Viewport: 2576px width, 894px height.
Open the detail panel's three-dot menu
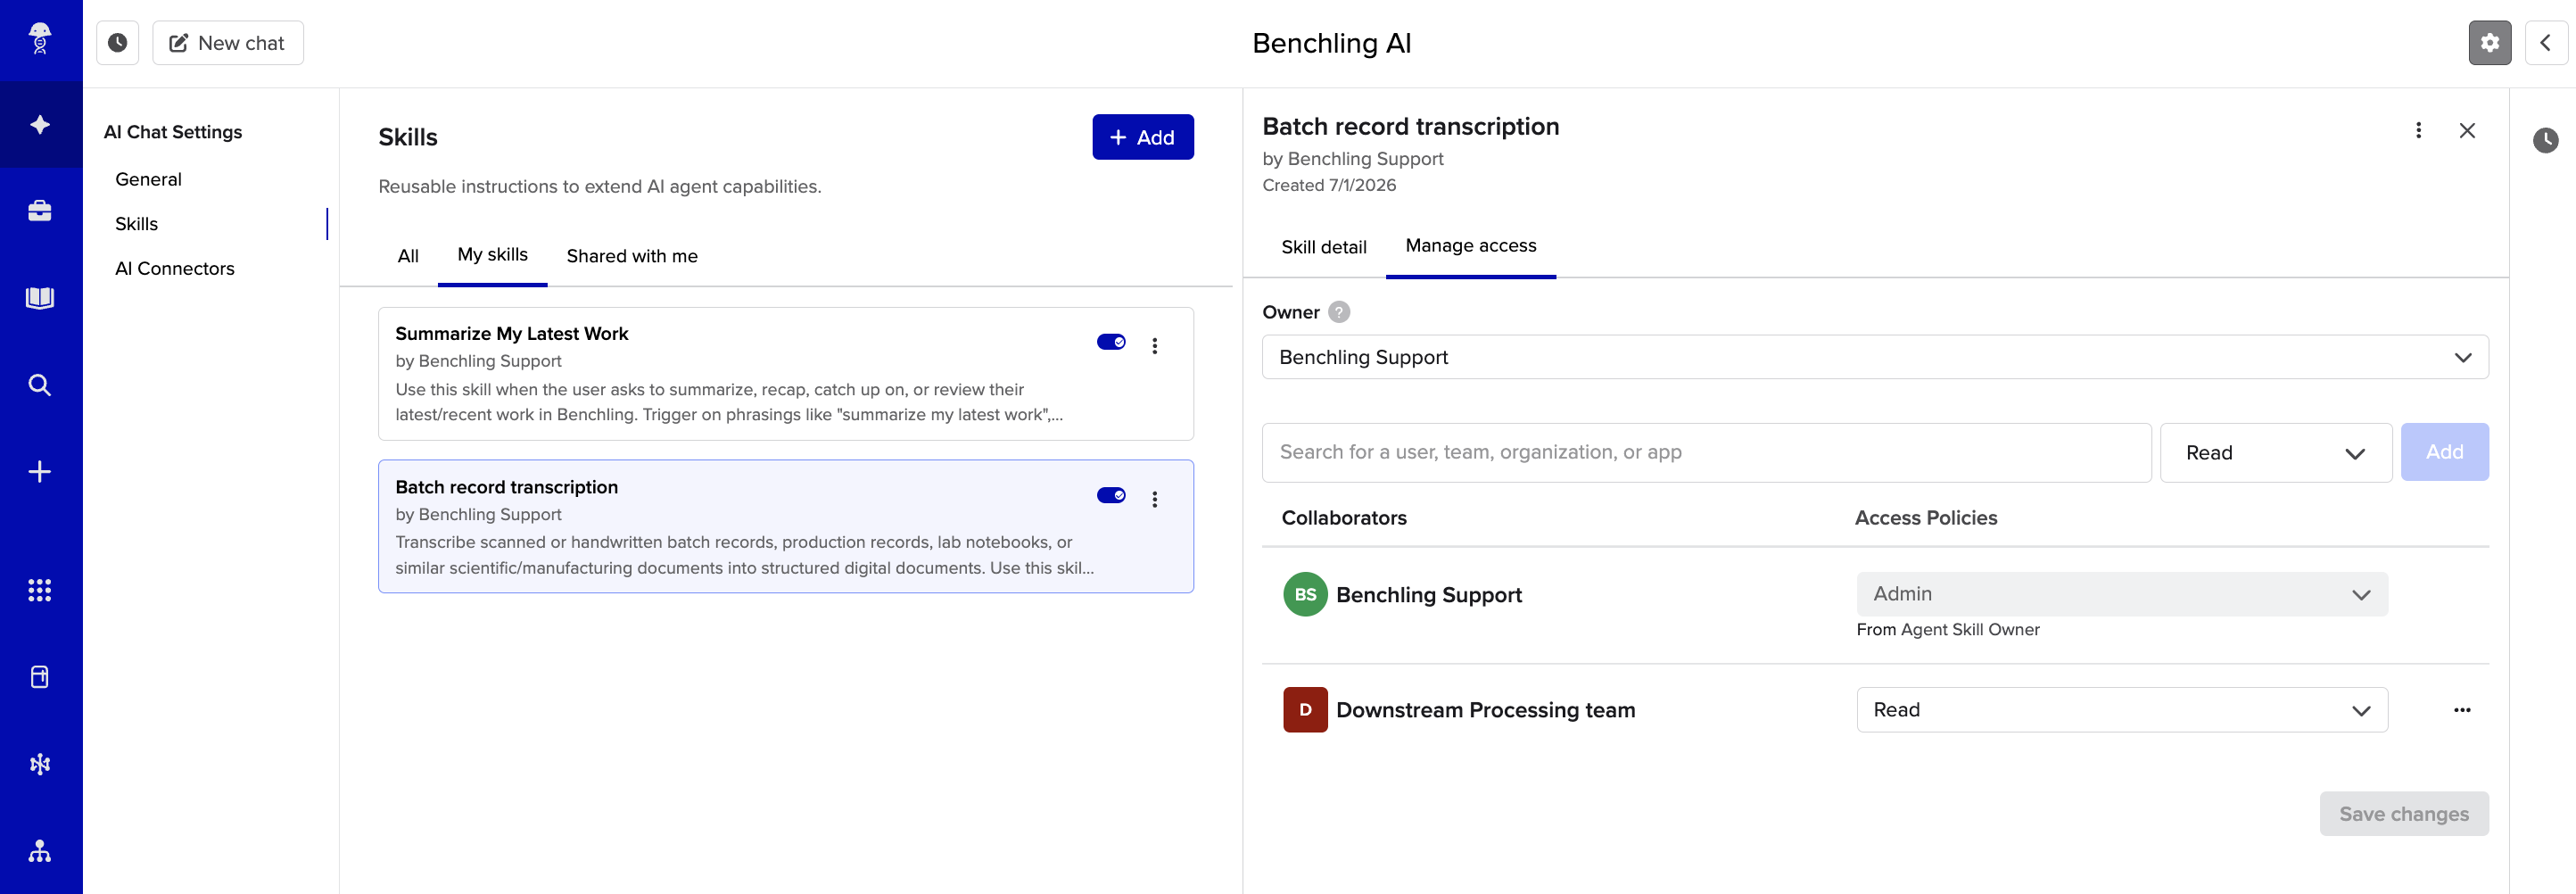pyautogui.click(x=2419, y=130)
